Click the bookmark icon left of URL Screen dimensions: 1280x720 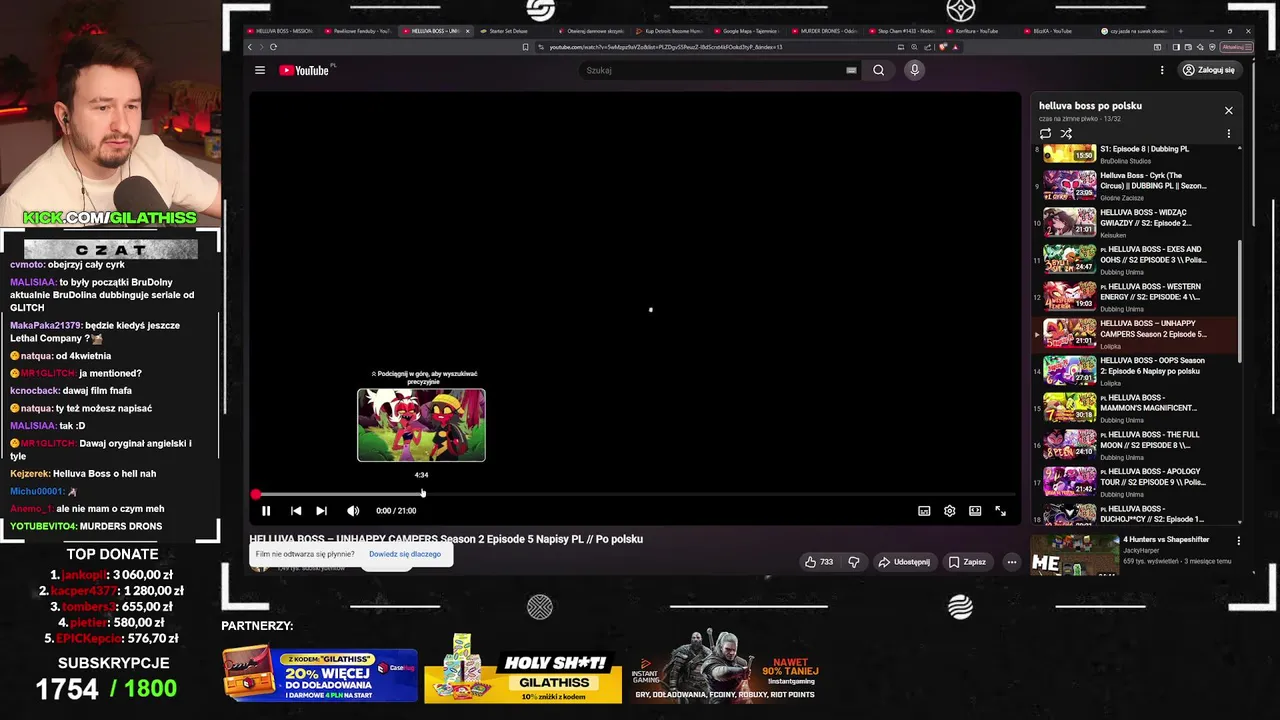pyautogui.click(x=525, y=47)
